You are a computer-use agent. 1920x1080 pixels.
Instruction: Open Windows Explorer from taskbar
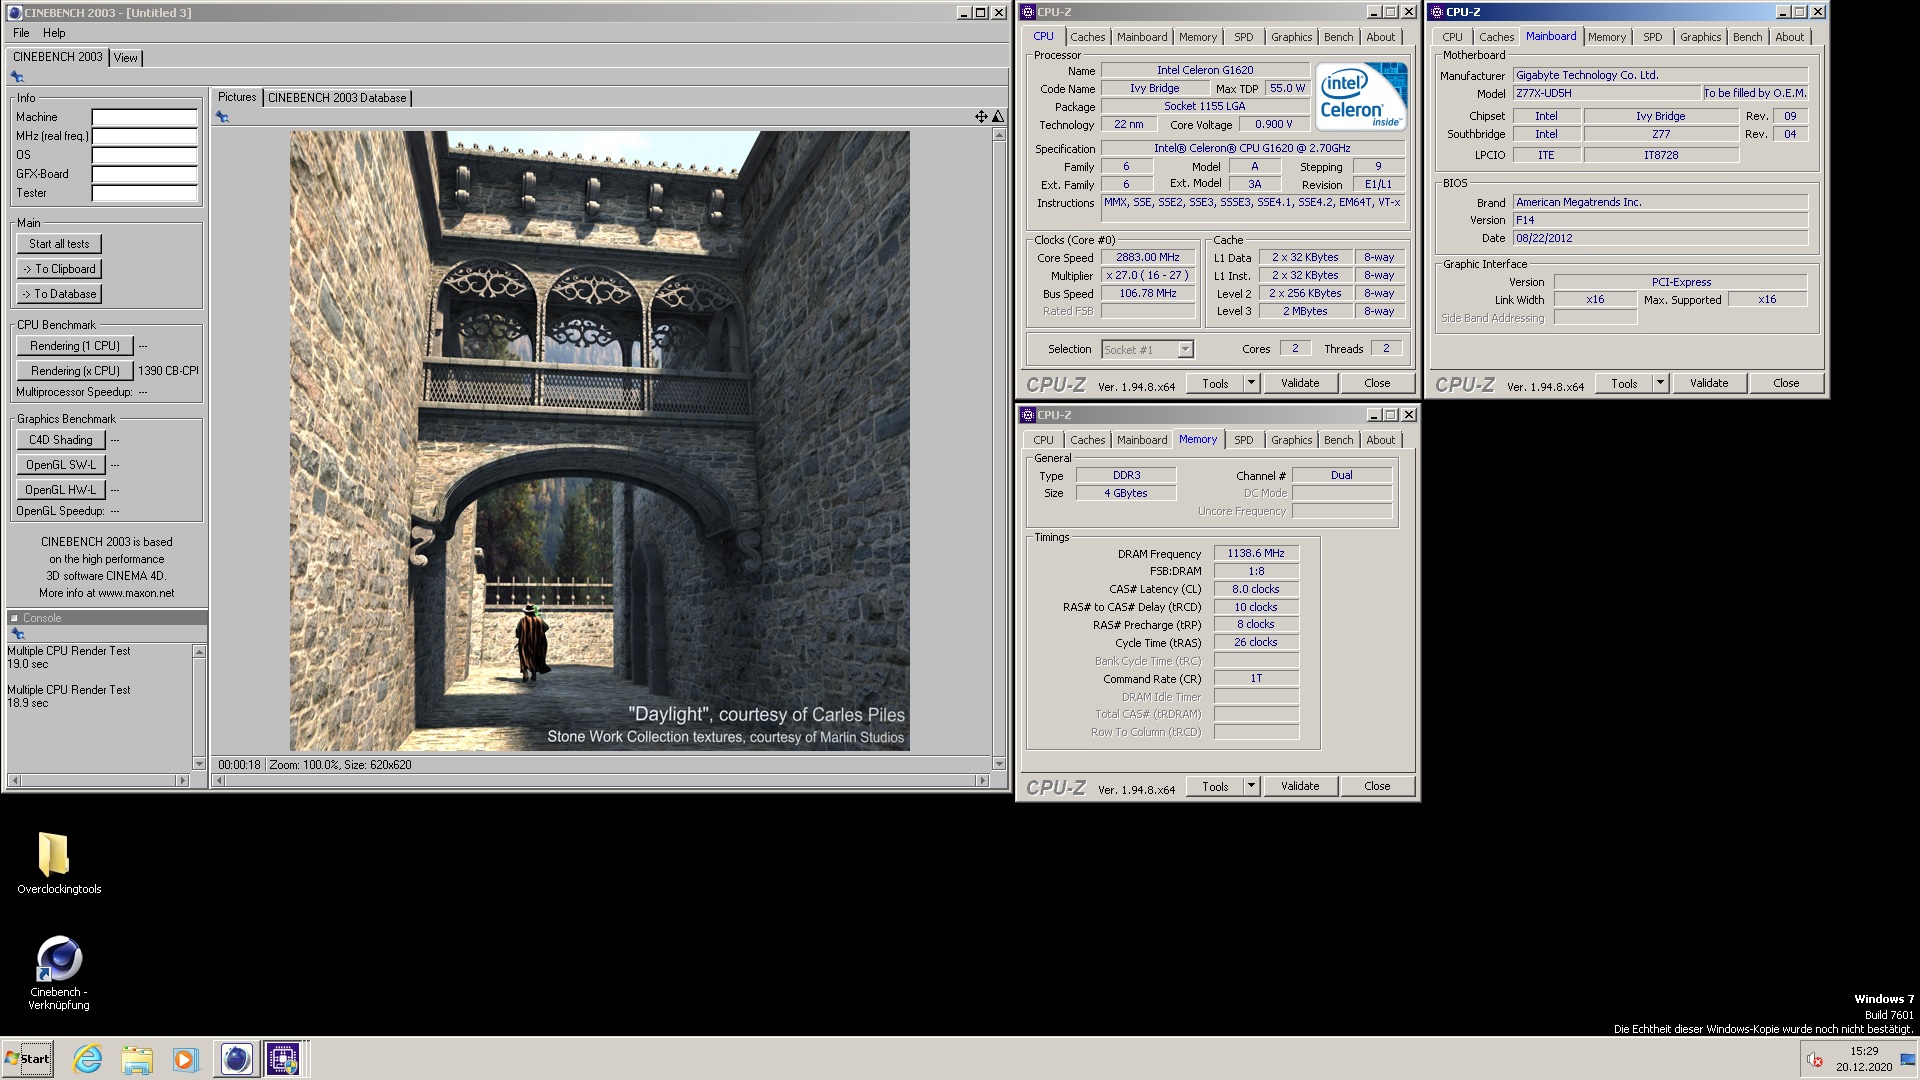pyautogui.click(x=137, y=1059)
